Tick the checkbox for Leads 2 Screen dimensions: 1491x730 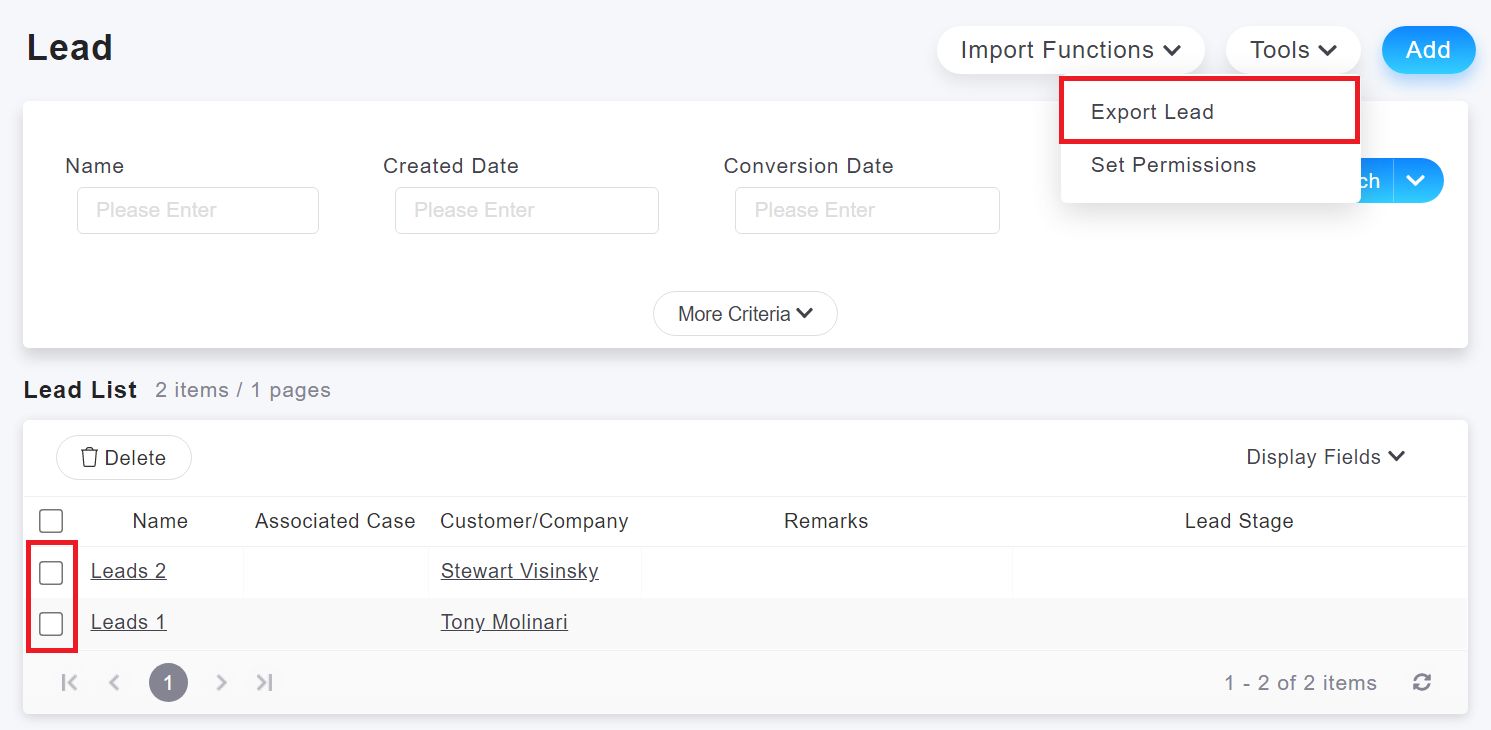click(51, 572)
